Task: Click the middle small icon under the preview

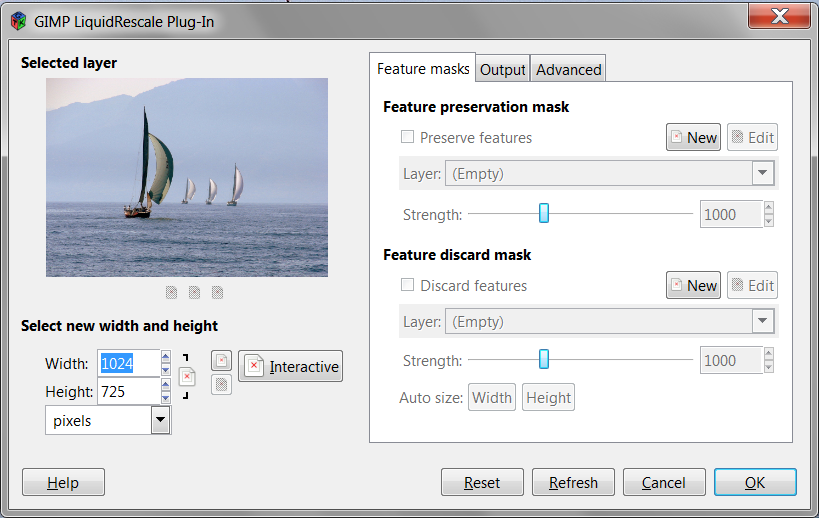Action: tap(194, 293)
